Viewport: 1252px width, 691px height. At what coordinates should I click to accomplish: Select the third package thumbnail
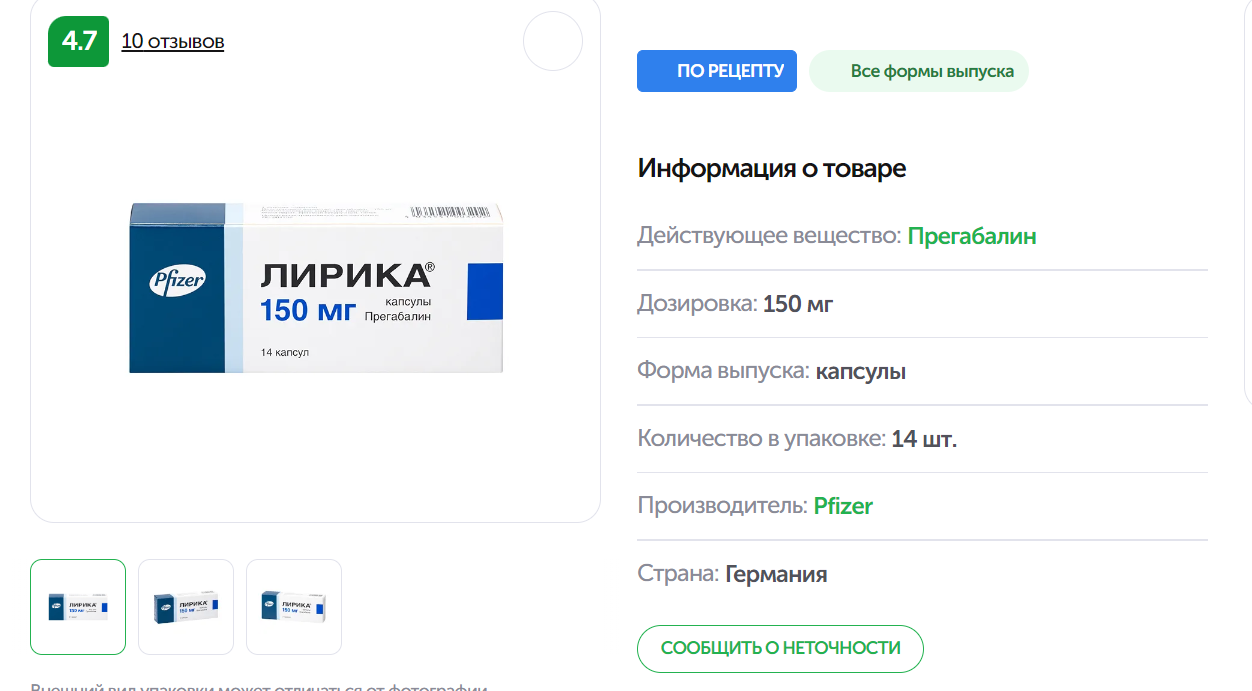[294, 607]
